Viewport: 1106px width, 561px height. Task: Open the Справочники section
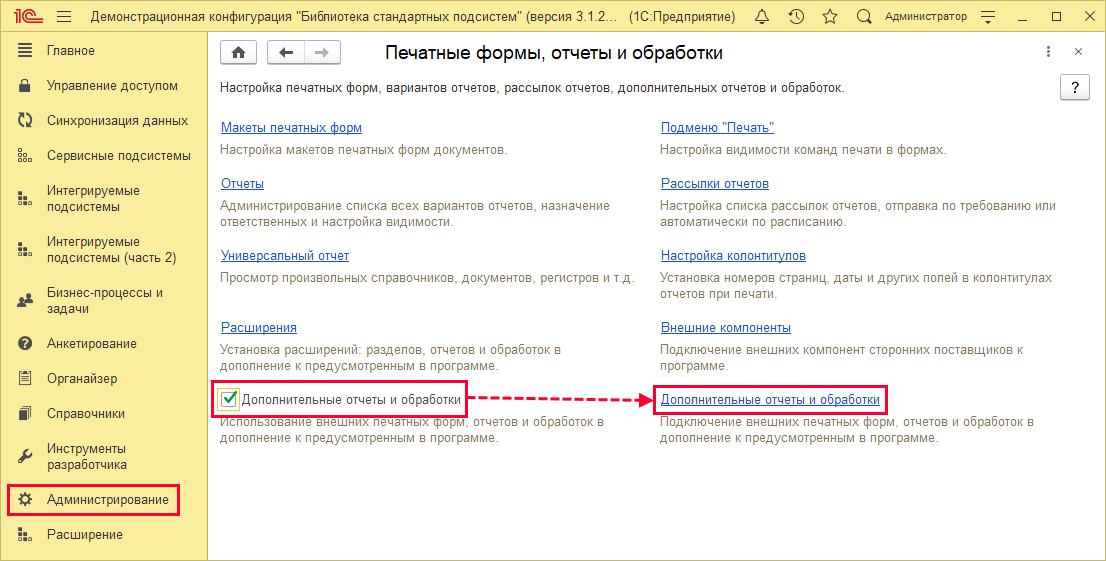click(x=85, y=414)
